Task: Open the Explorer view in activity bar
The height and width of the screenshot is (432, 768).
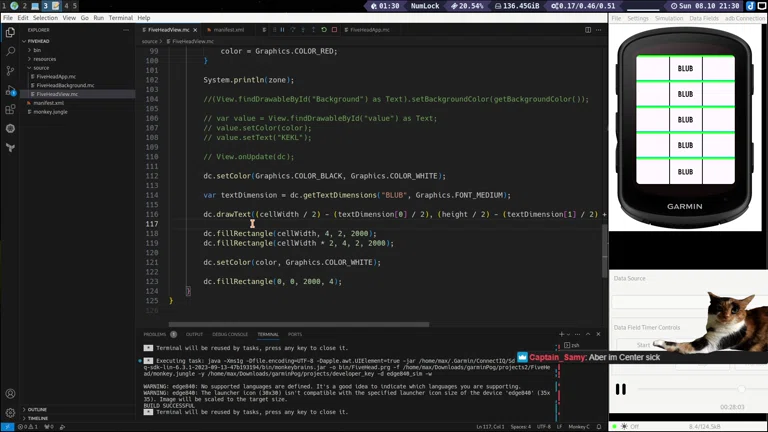Action: (10, 32)
